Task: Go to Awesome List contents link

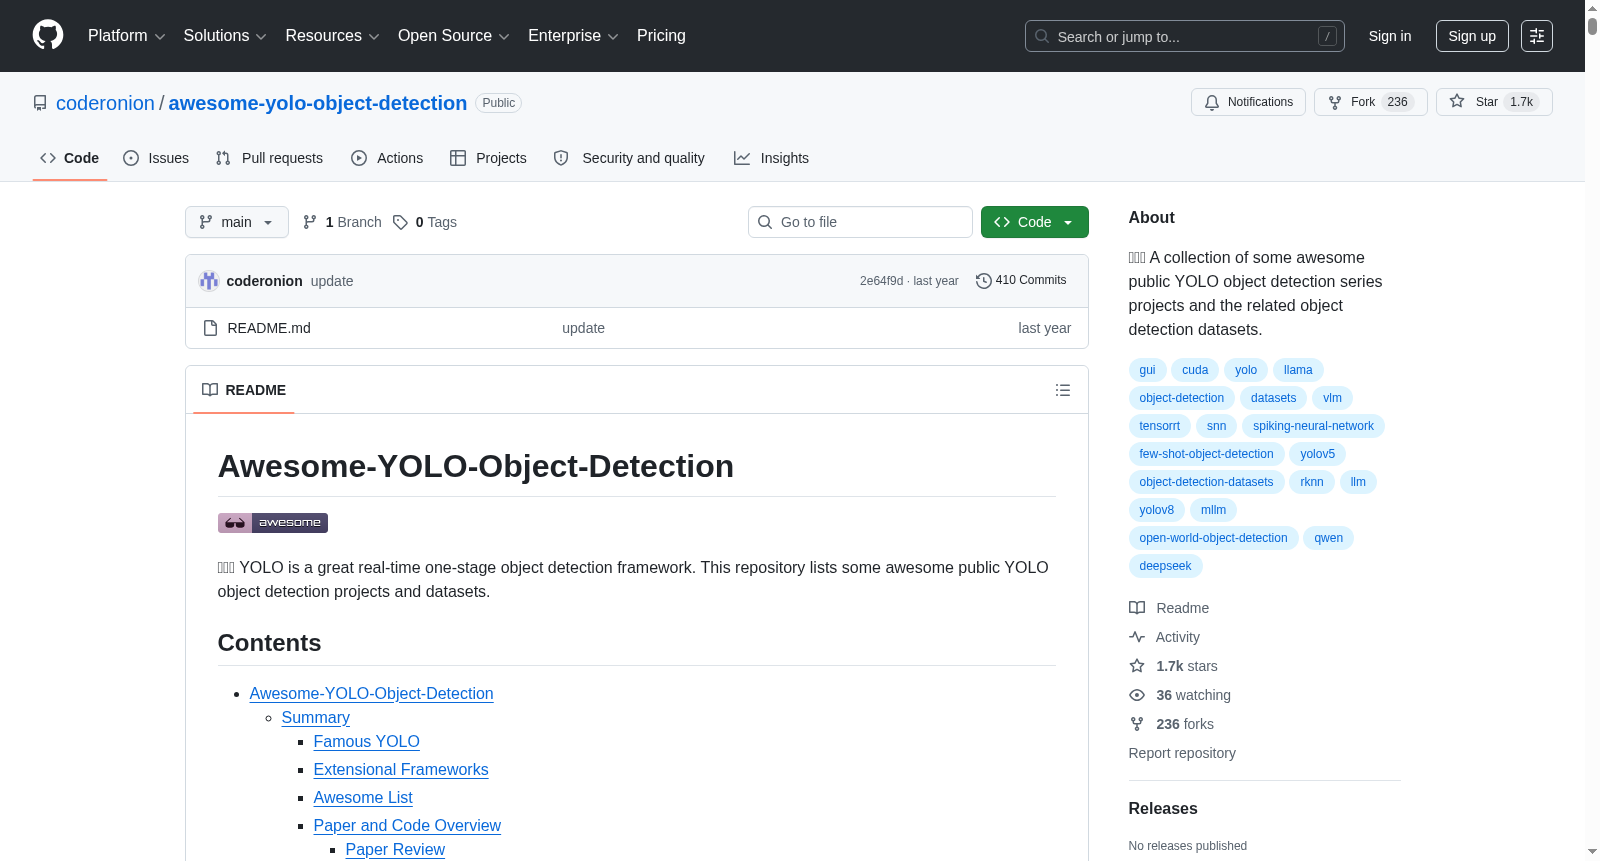Action: 363,798
